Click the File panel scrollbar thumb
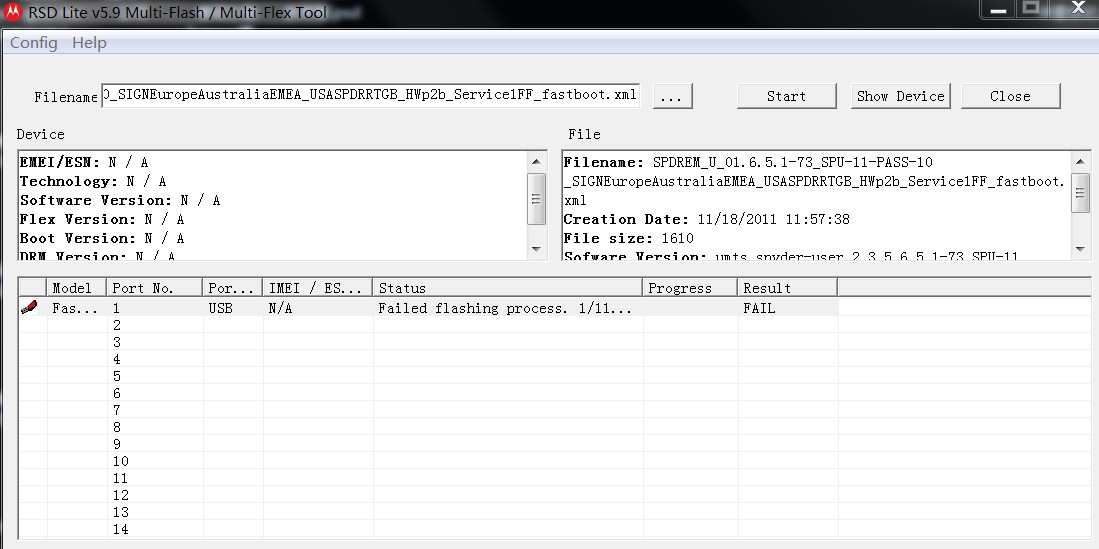This screenshot has width=1099, height=549. pyautogui.click(x=1080, y=193)
